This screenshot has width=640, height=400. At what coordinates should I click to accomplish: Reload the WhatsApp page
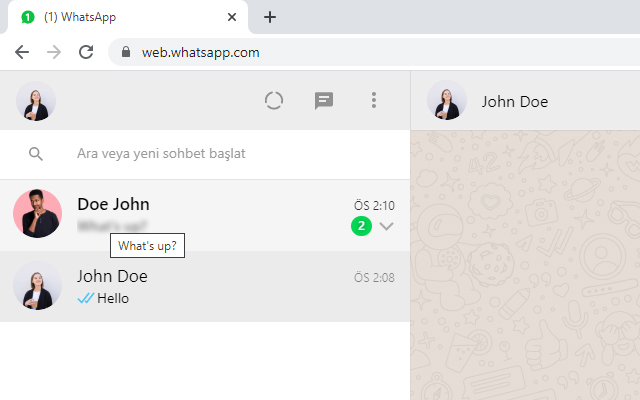[86, 52]
